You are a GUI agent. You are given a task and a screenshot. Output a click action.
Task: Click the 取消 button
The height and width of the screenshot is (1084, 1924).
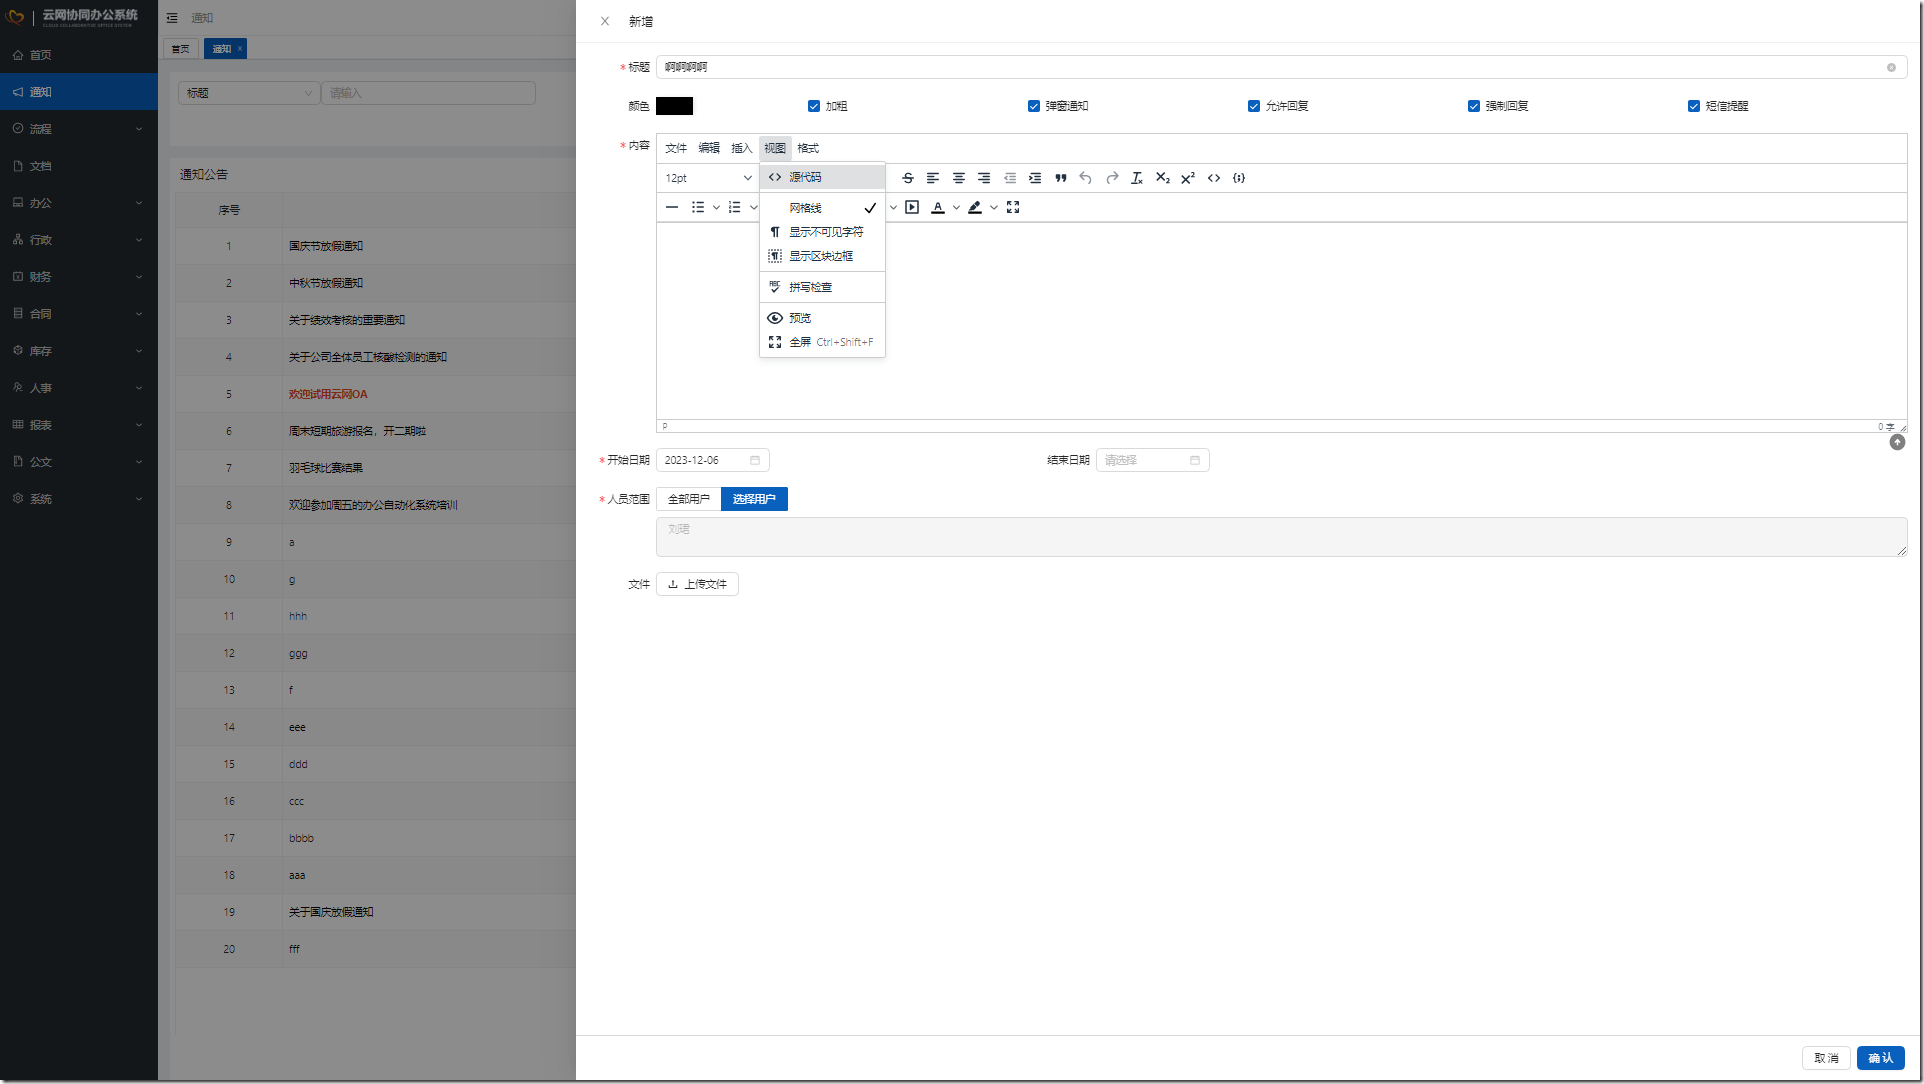pyautogui.click(x=1826, y=1058)
